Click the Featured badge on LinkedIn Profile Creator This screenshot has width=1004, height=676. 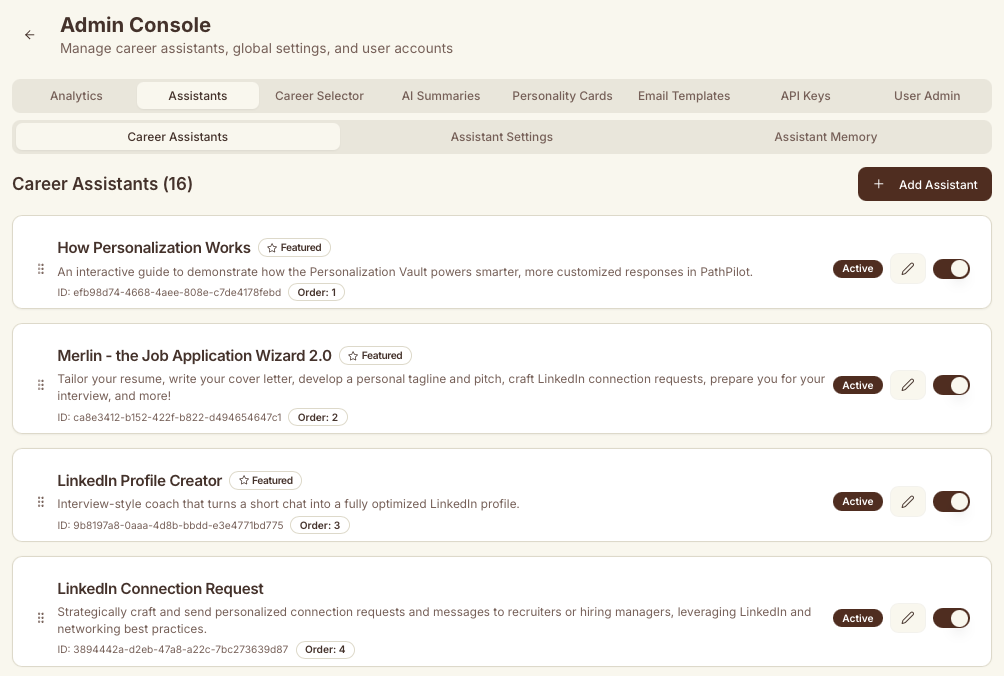click(266, 481)
